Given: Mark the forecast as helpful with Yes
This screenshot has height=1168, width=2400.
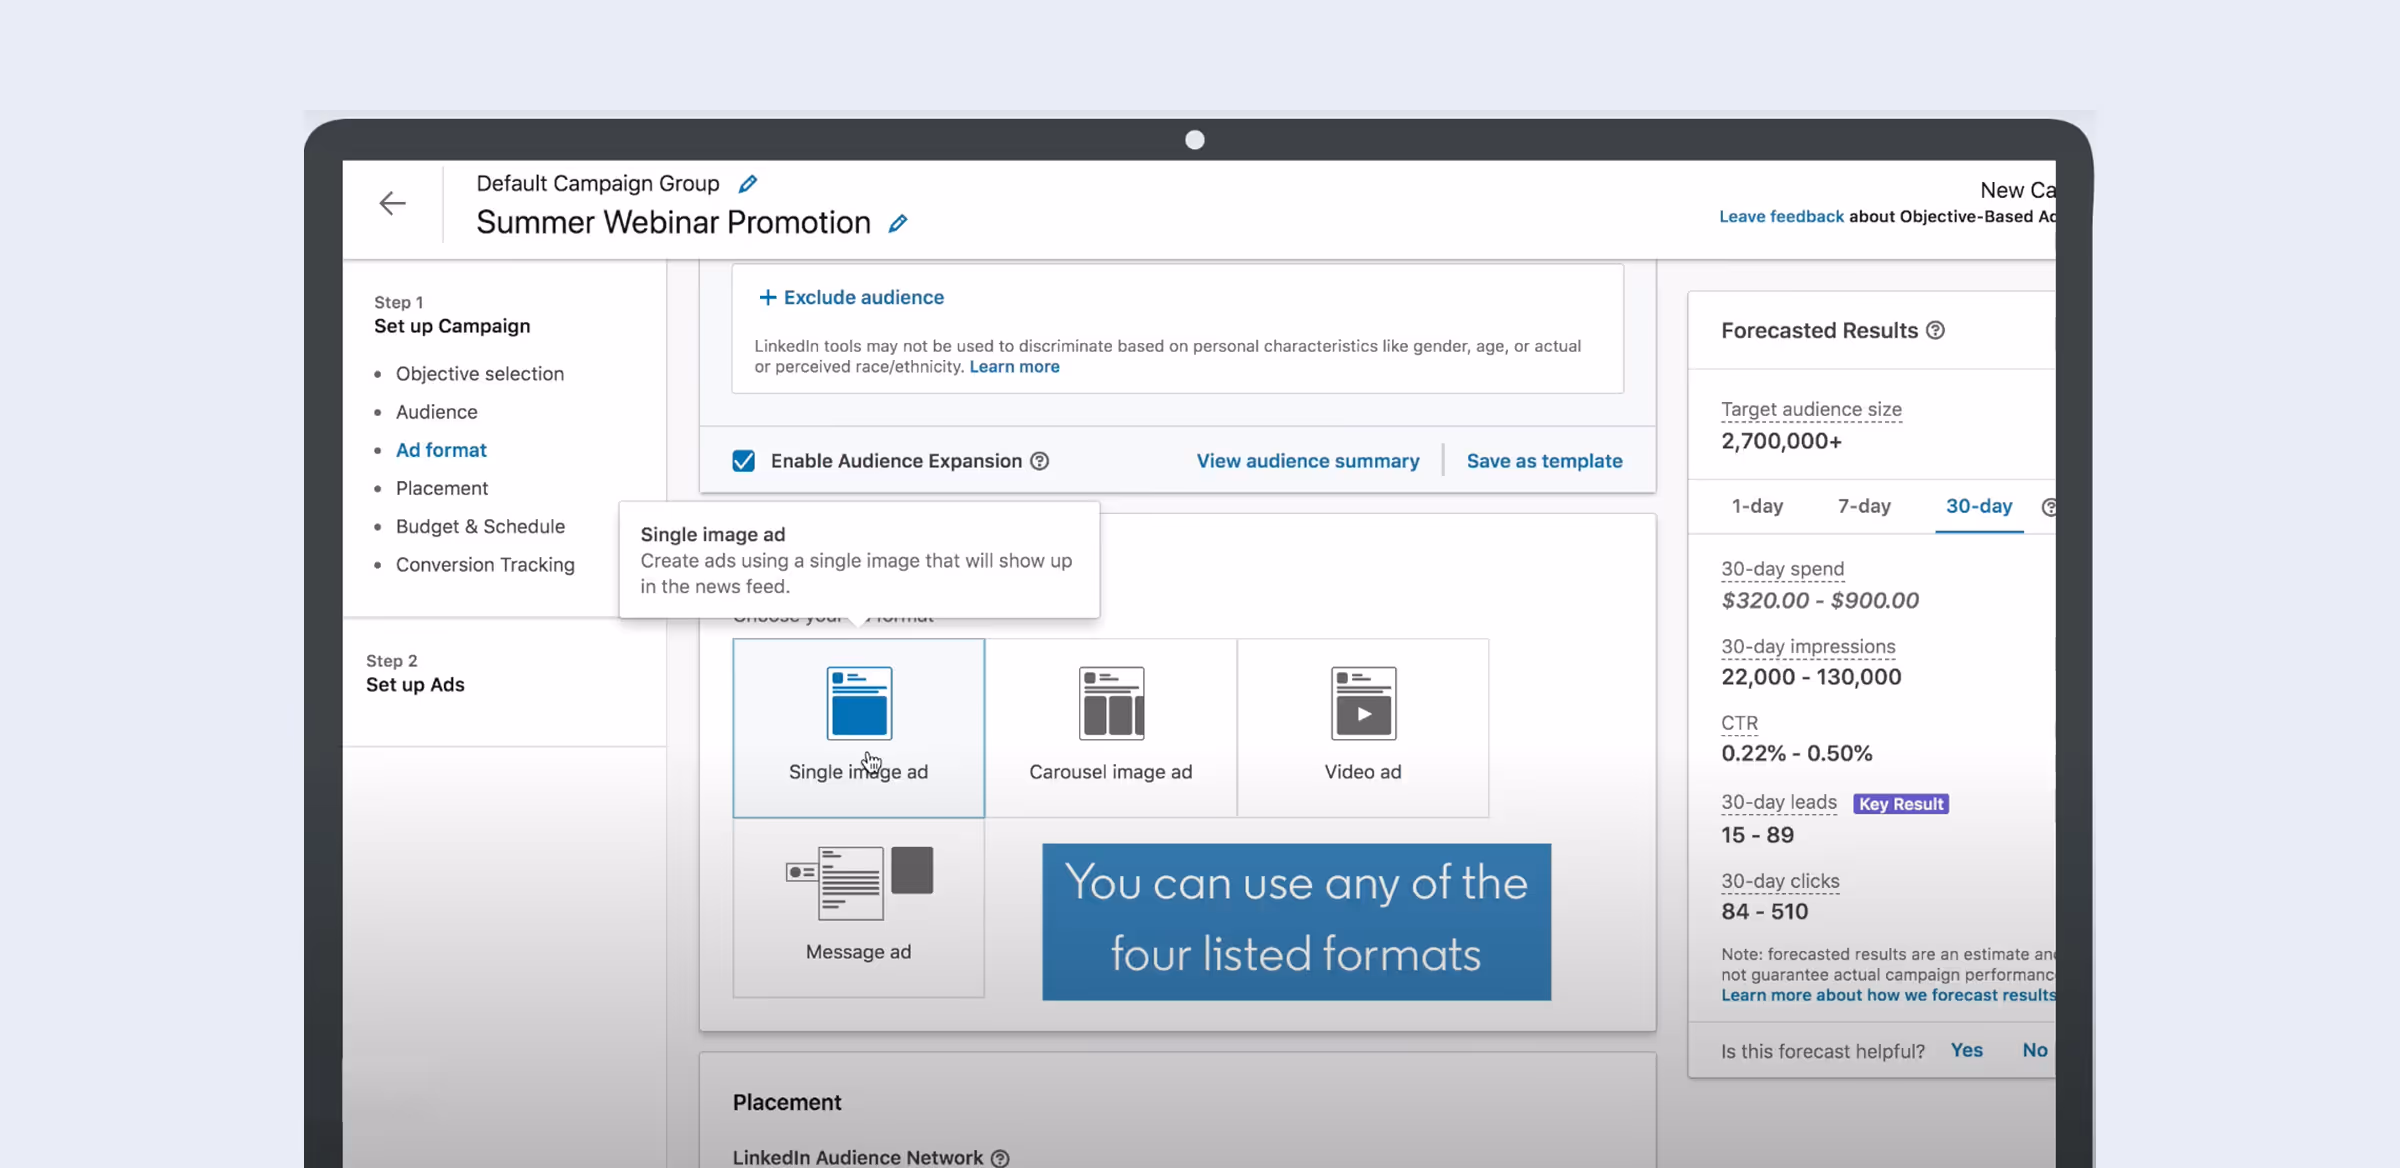Looking at the screenshot, I should click(1966, 1050).
